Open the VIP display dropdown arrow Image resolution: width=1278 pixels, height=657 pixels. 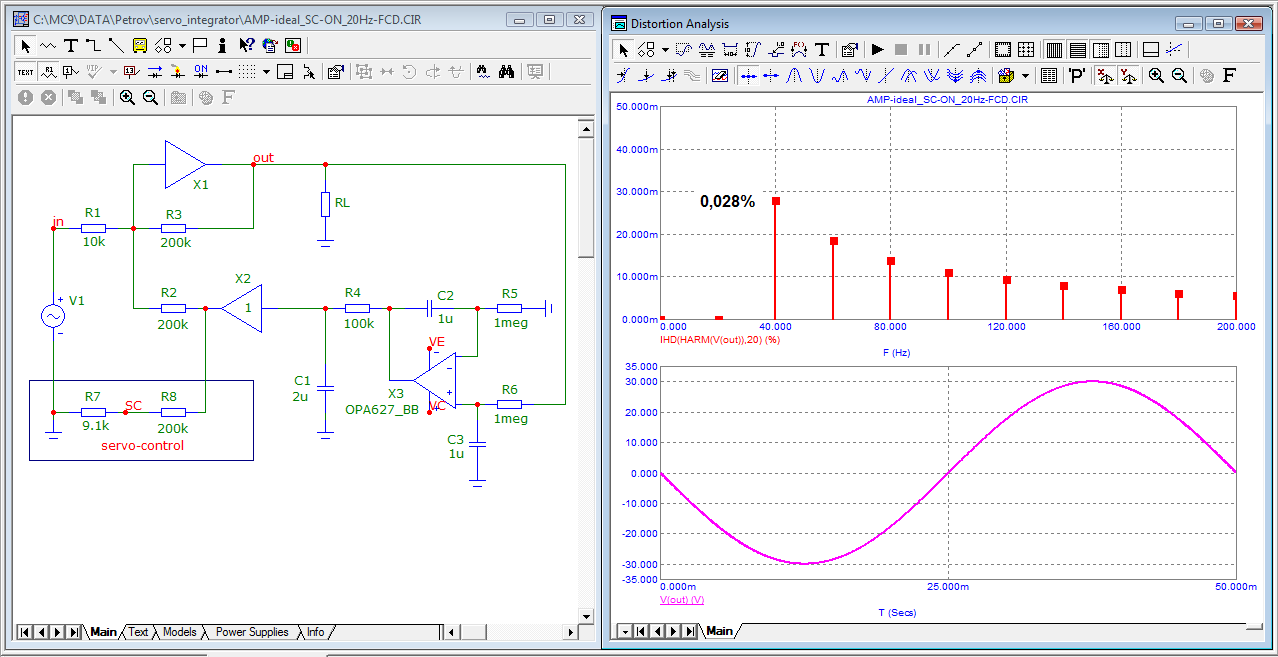[113, 72]
